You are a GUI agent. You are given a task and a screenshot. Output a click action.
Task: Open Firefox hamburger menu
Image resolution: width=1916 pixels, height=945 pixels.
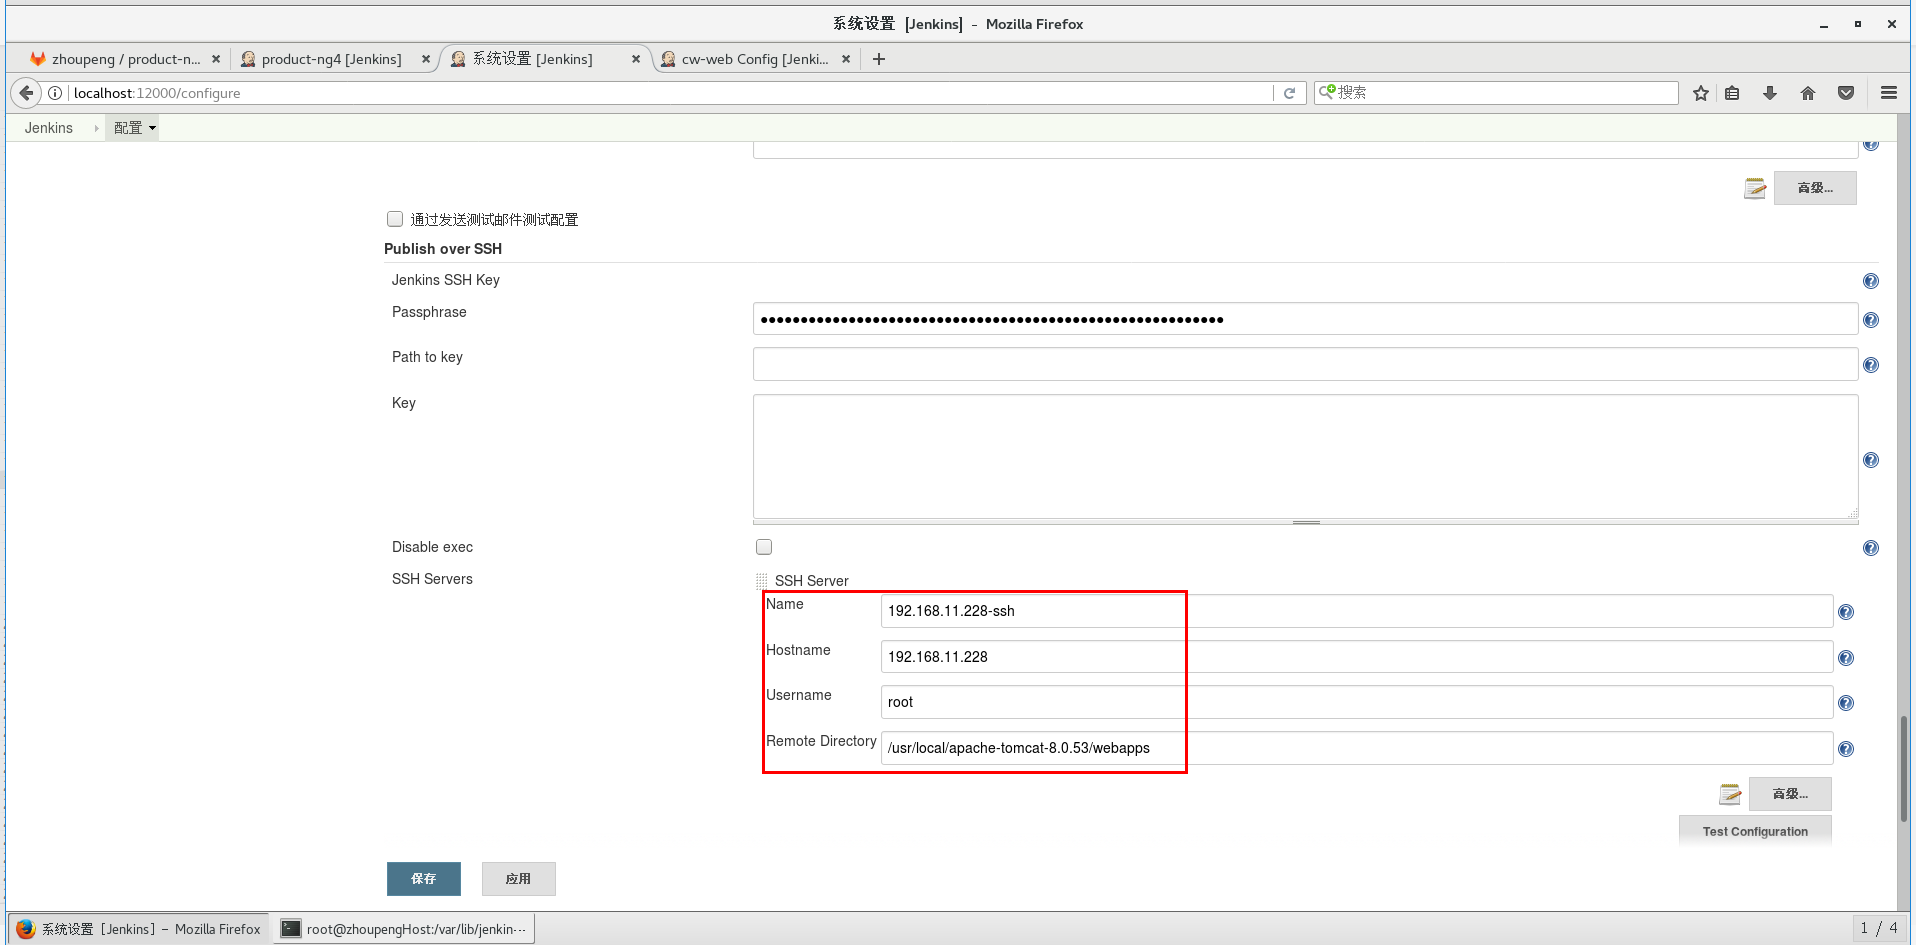1888,93
